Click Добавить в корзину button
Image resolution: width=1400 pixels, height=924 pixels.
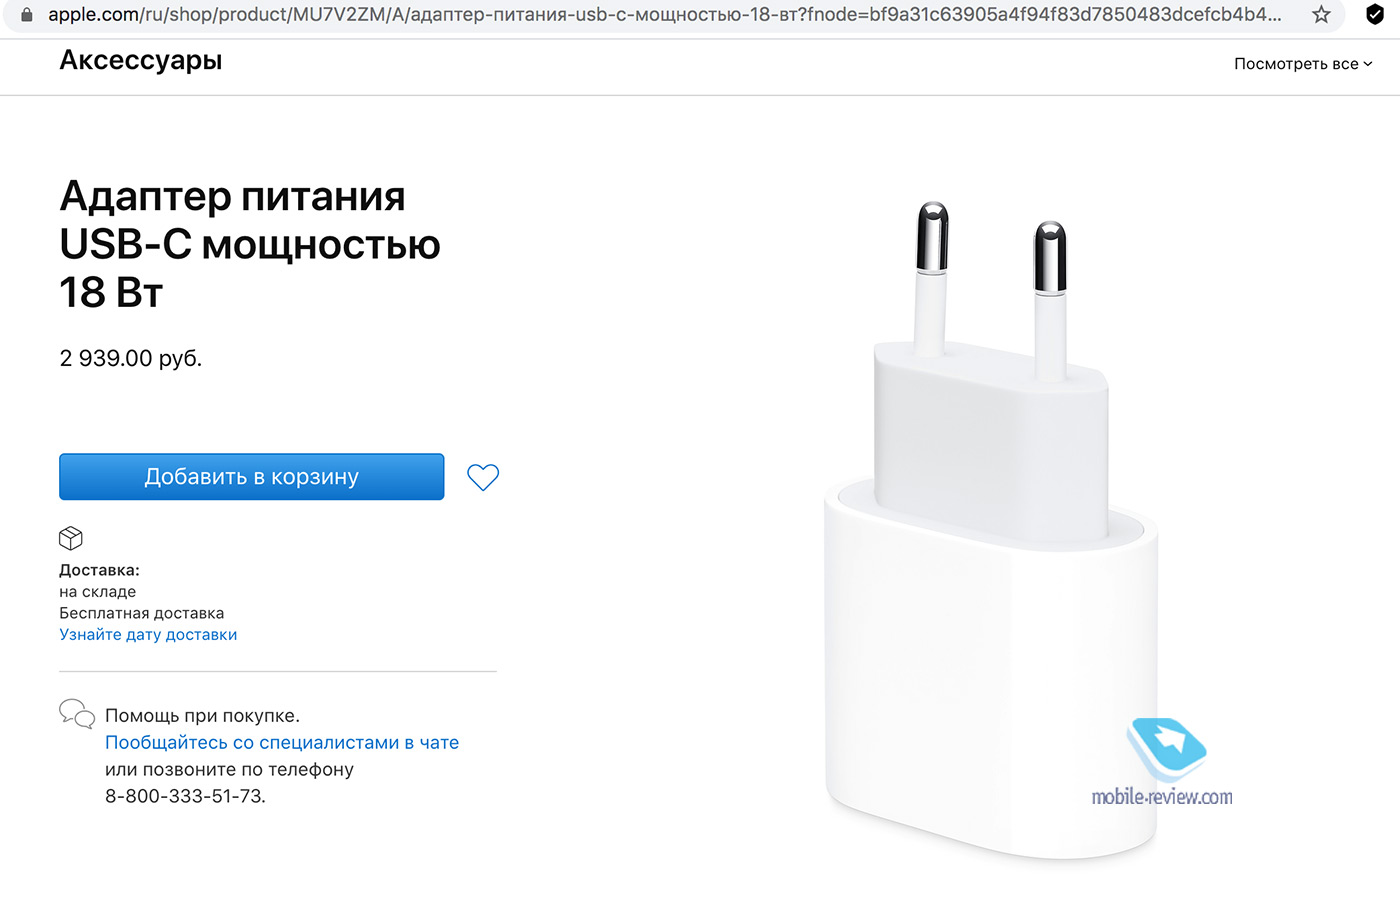pos(252,477)
